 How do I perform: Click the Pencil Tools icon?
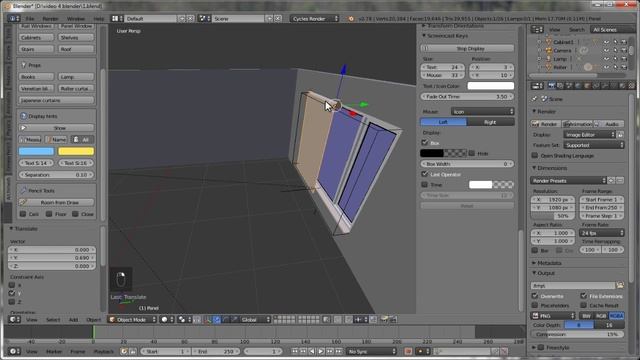click(23, 190)
